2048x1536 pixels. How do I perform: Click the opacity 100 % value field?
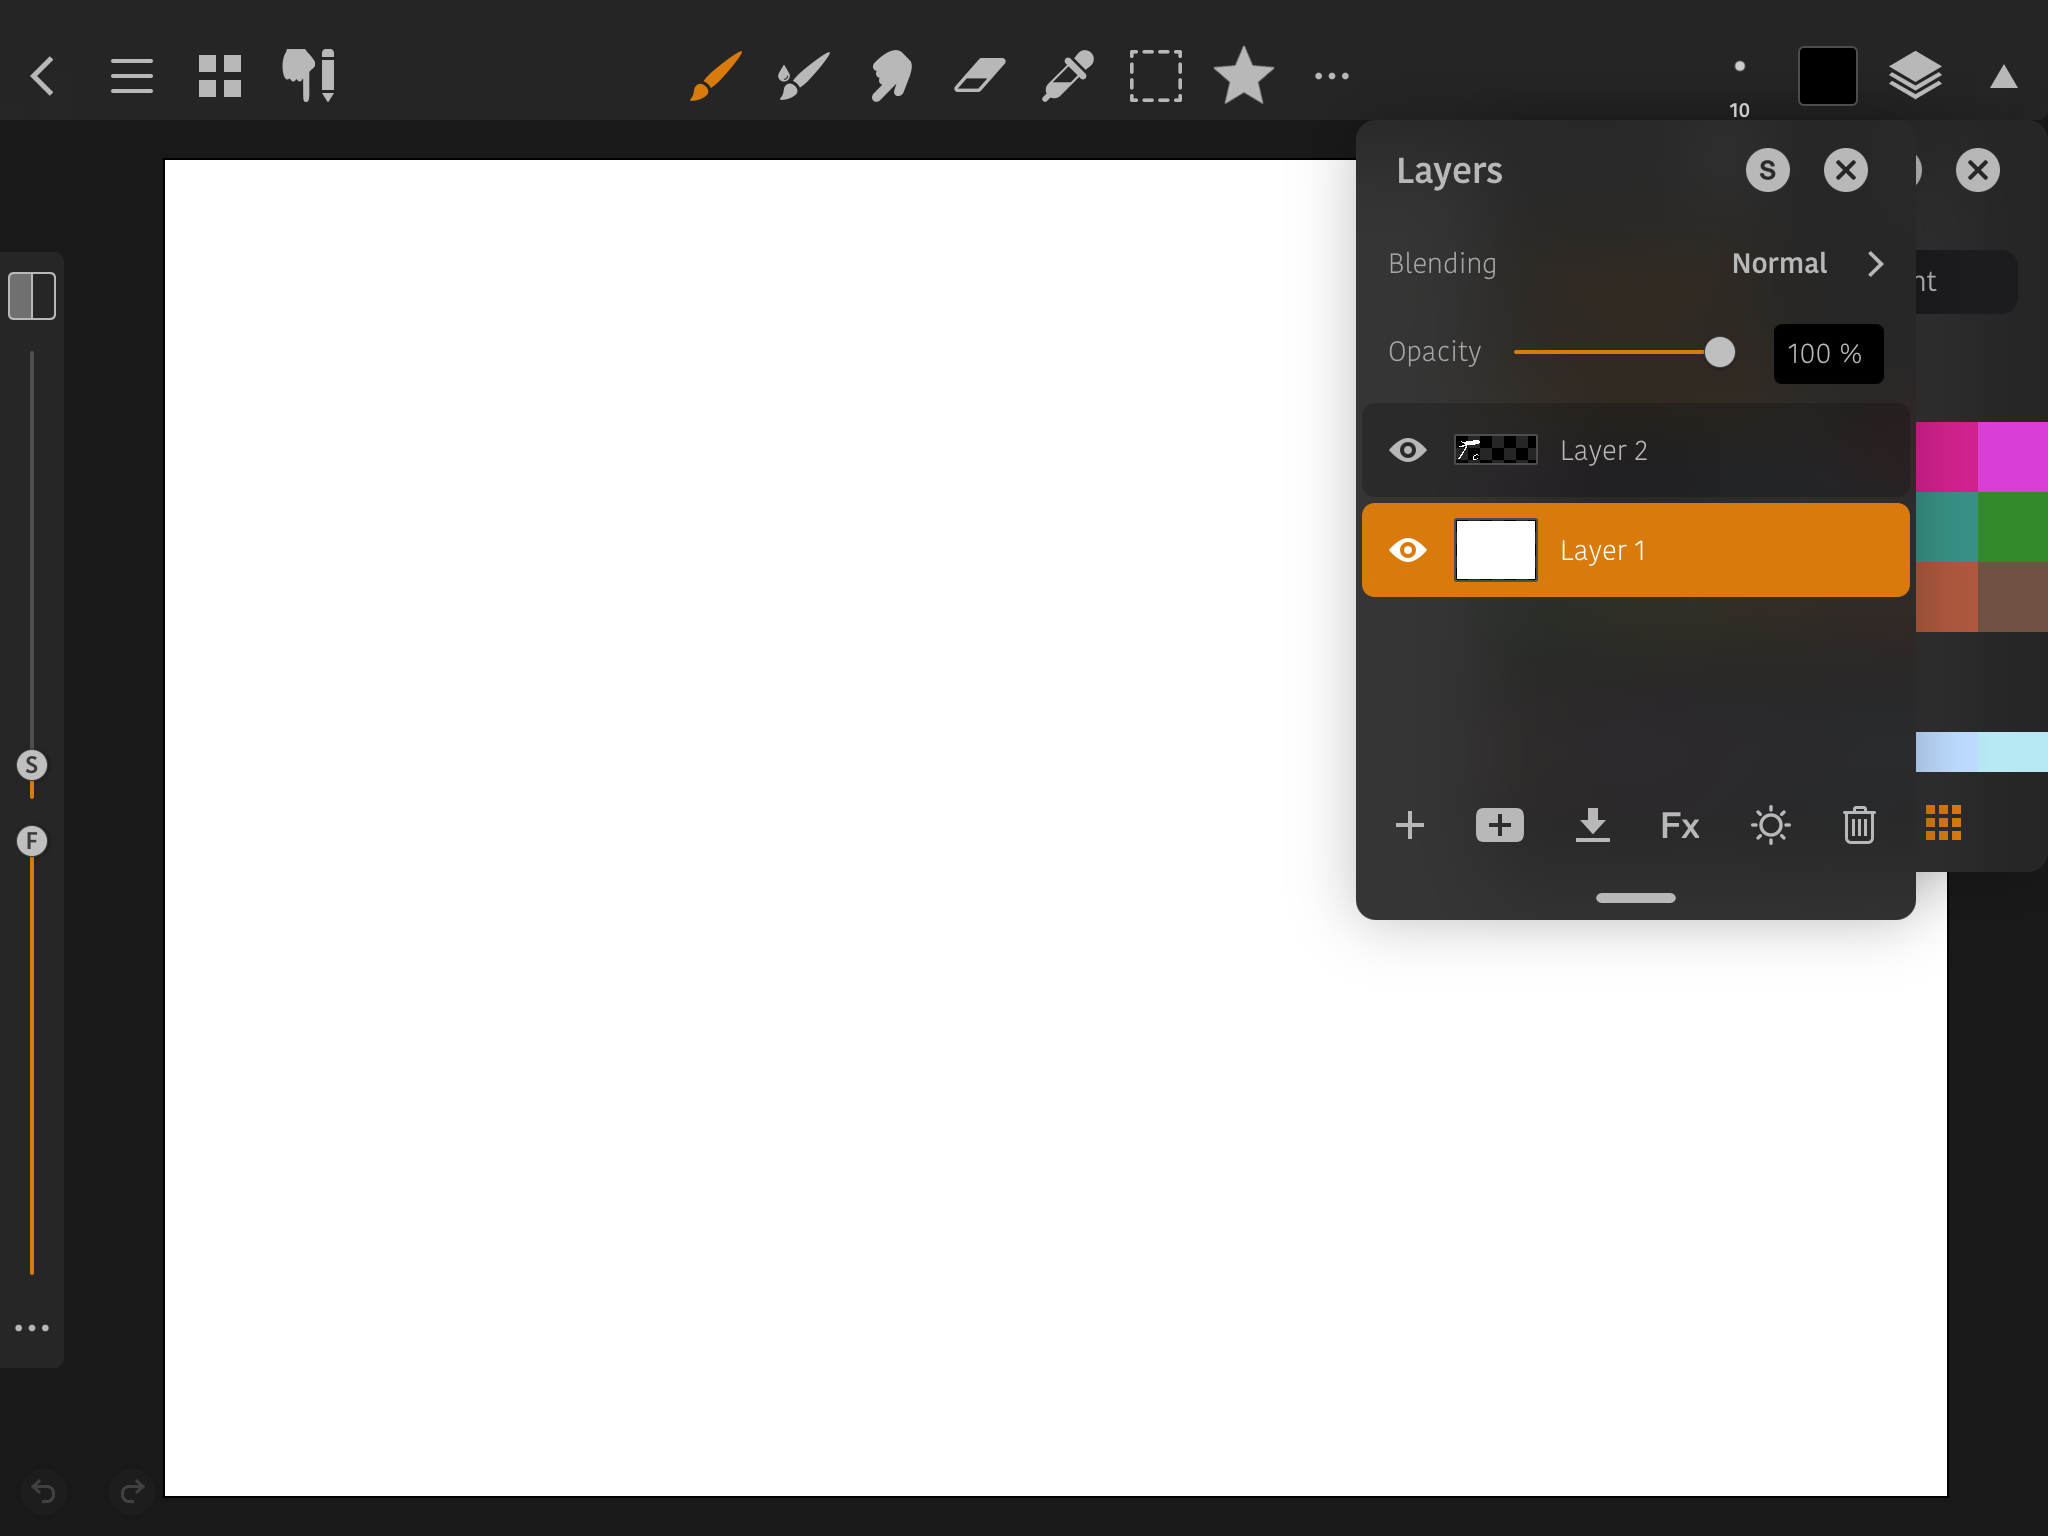pyautogui.click(x=1827, y=354)
